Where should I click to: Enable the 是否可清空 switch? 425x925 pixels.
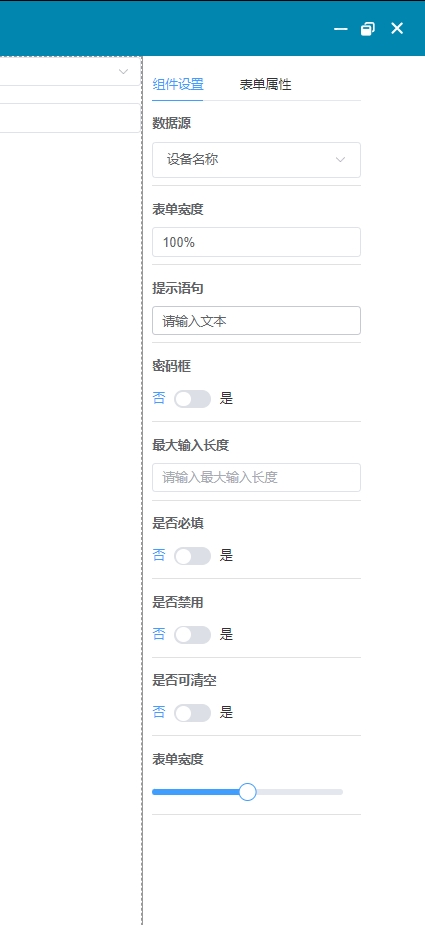pos(192,713)
